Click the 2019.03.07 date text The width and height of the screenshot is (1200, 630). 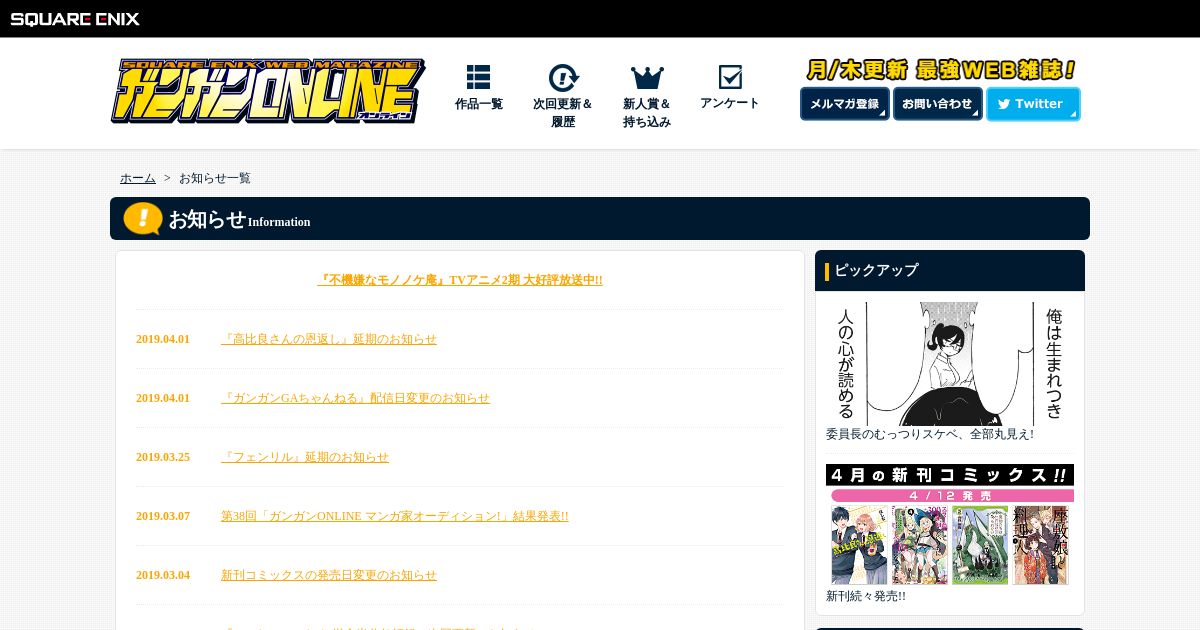coord(163,516)
